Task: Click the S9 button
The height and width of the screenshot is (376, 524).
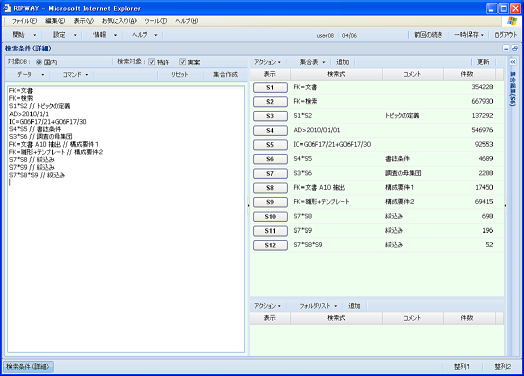Action: click(x=270, y=202)
